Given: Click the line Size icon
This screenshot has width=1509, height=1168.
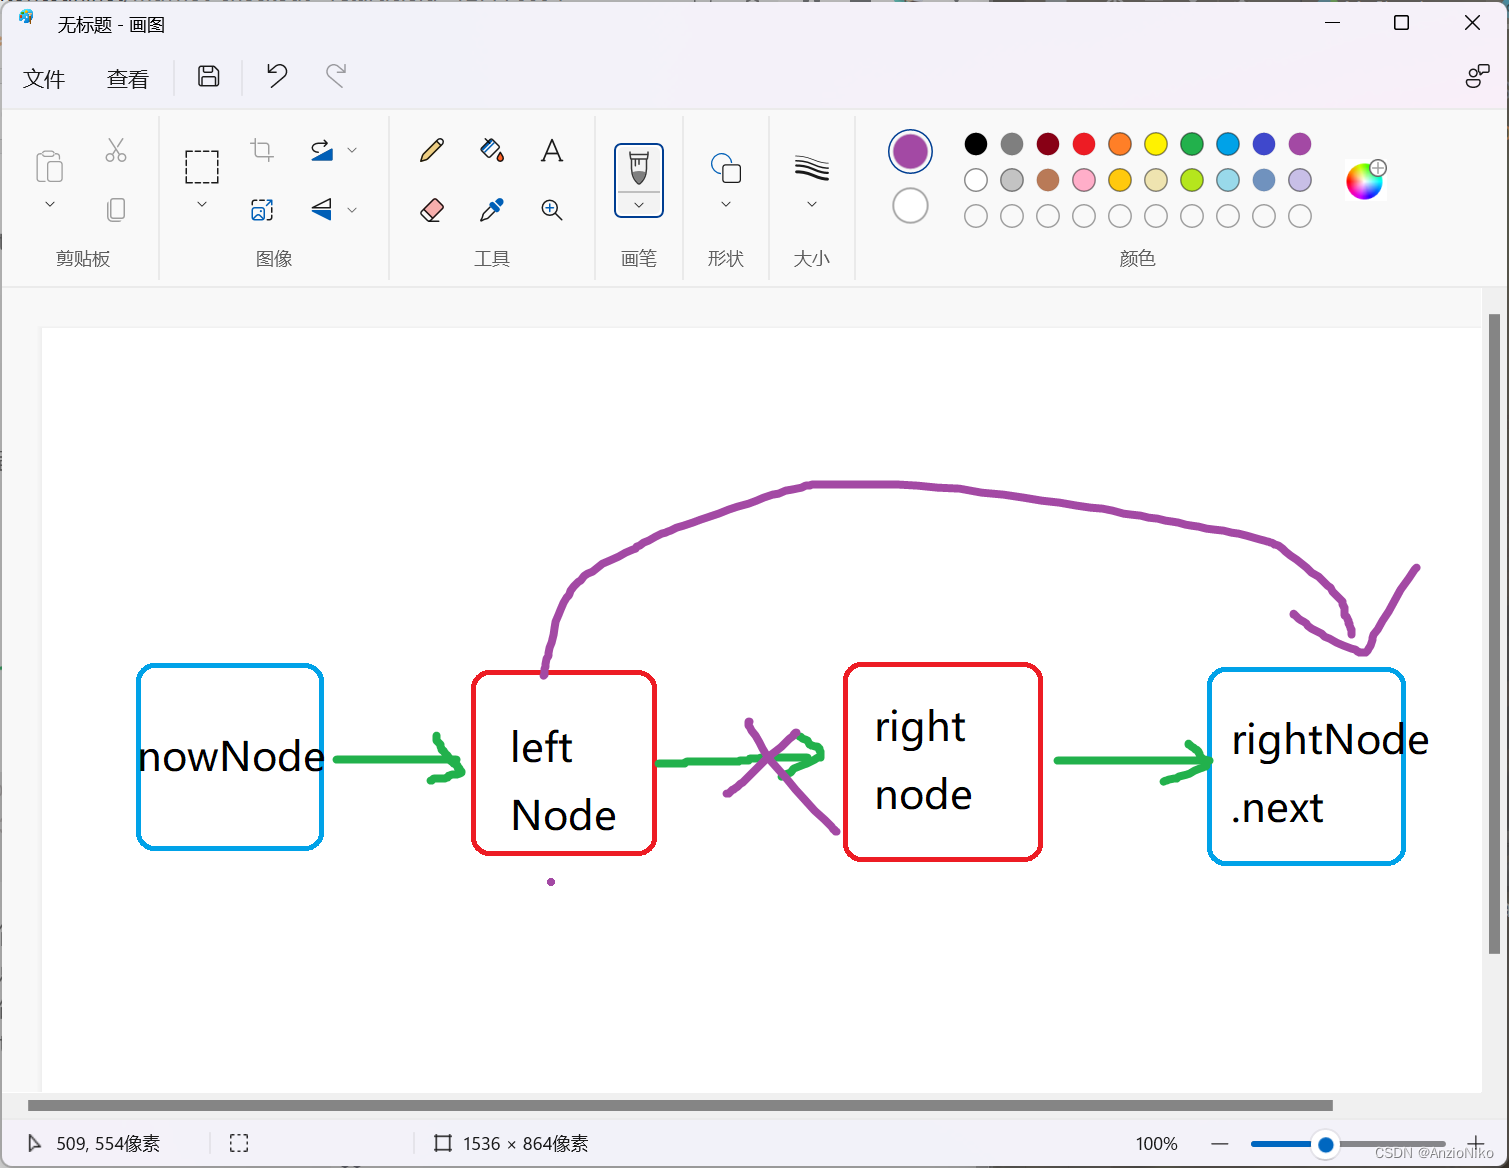Looking at the screenshot, I should pos(812,168).
